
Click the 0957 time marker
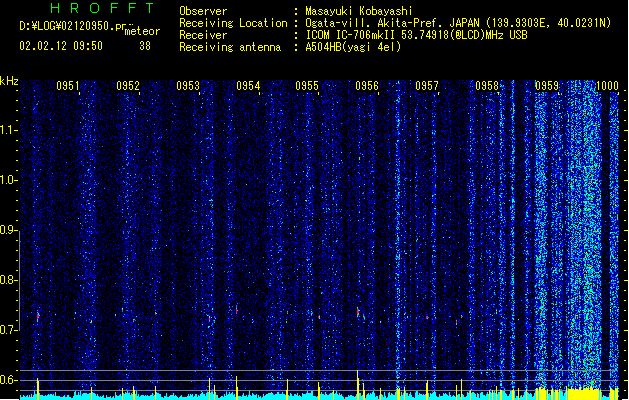[427, 86]
